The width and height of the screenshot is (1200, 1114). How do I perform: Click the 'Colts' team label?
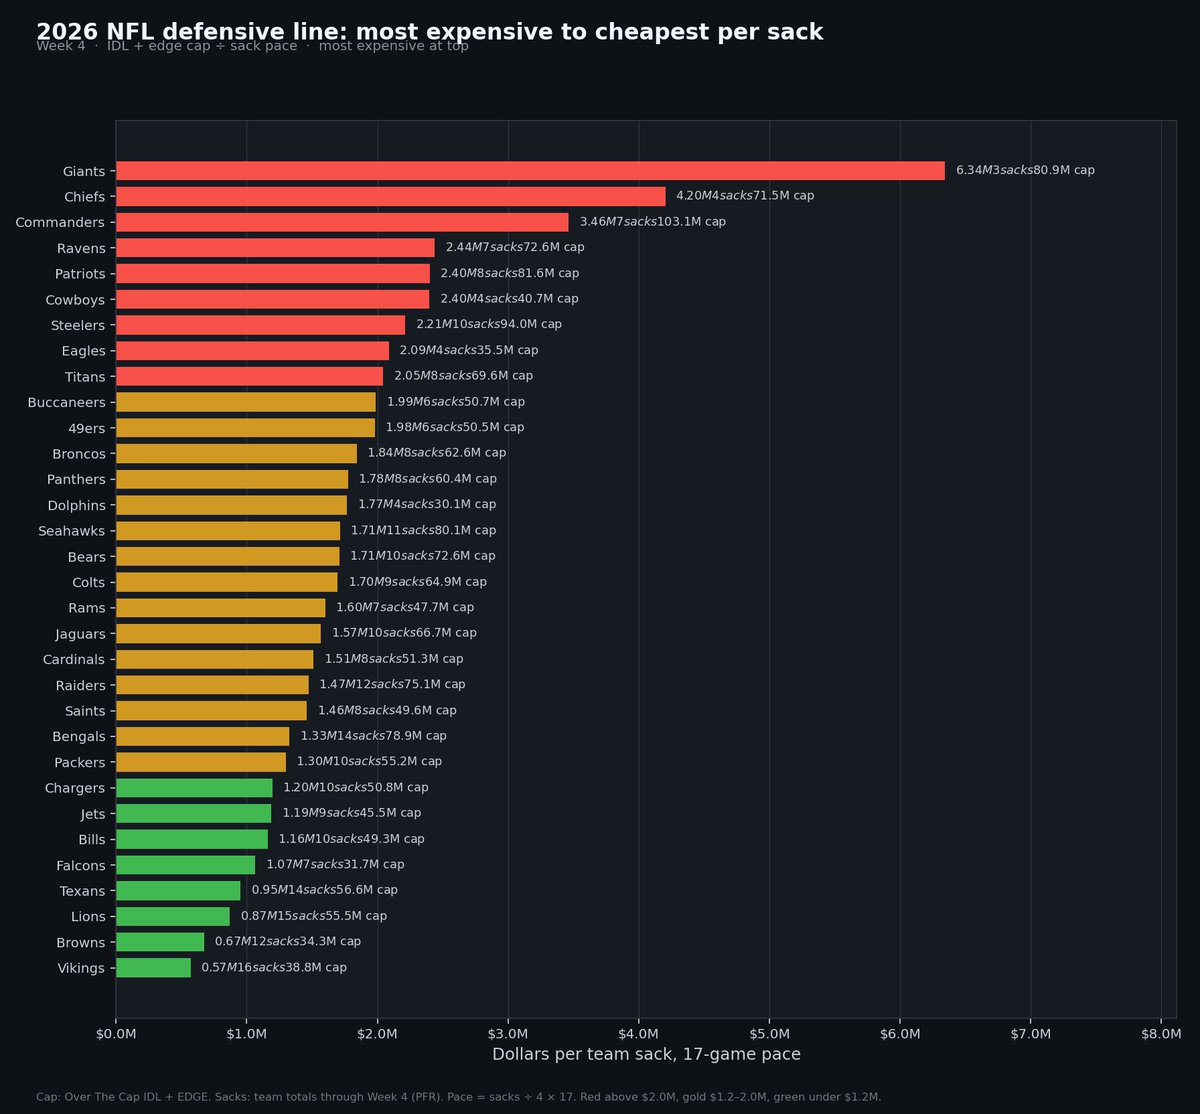click(x=89, y=582)
